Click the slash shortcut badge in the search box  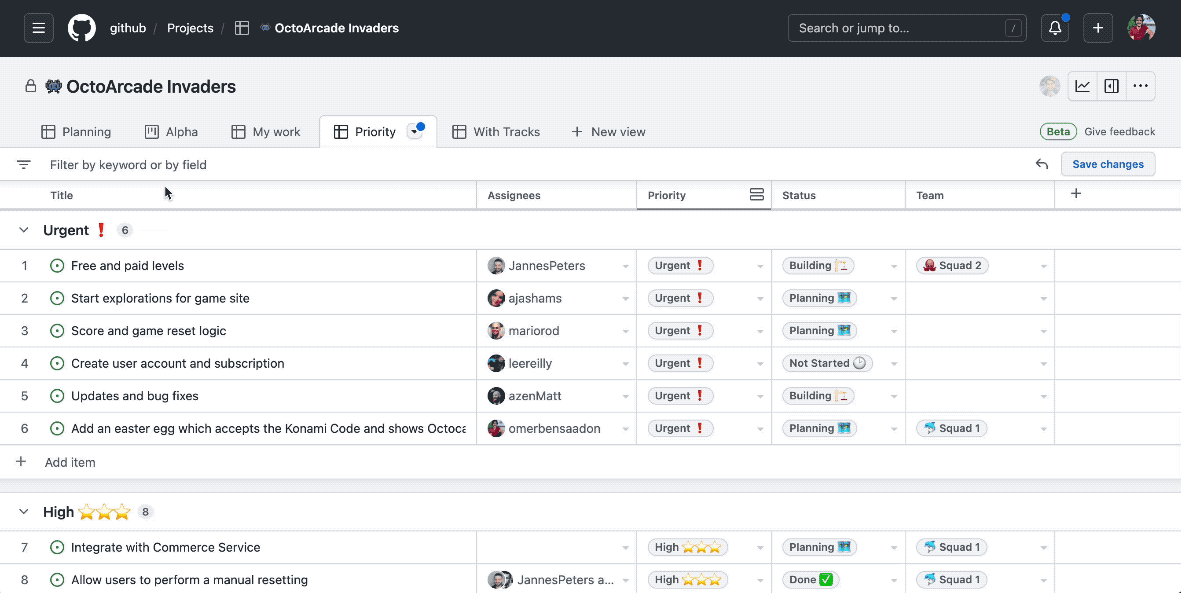(x=1014, y=29)
